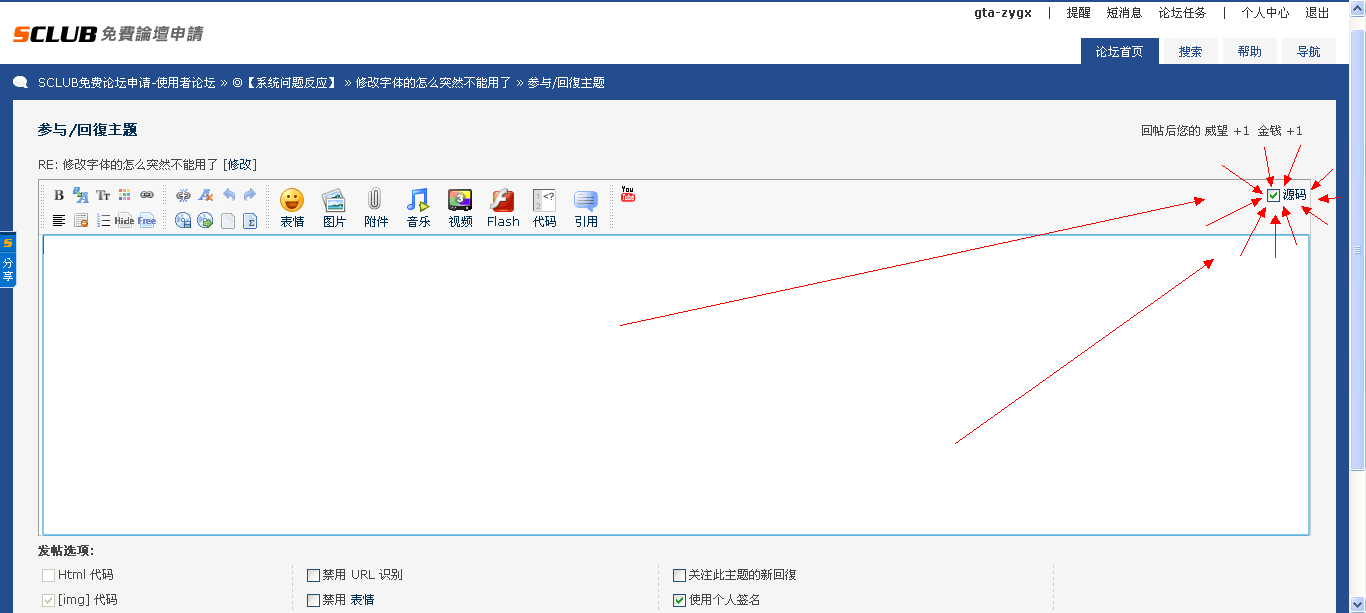Open the text color palette icon

coord(125,196)
